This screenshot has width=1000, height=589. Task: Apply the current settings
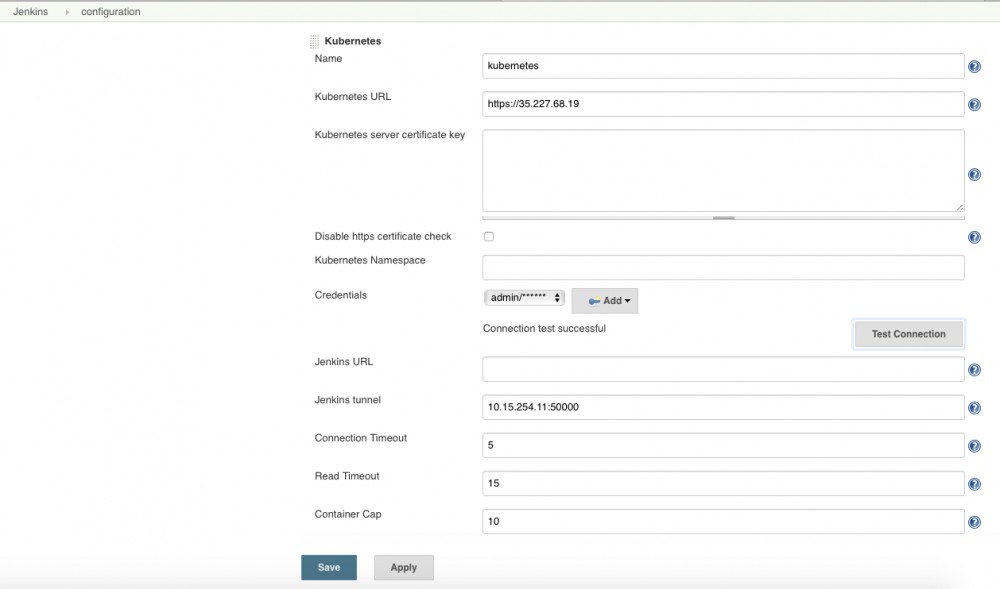tap(403, 567)
